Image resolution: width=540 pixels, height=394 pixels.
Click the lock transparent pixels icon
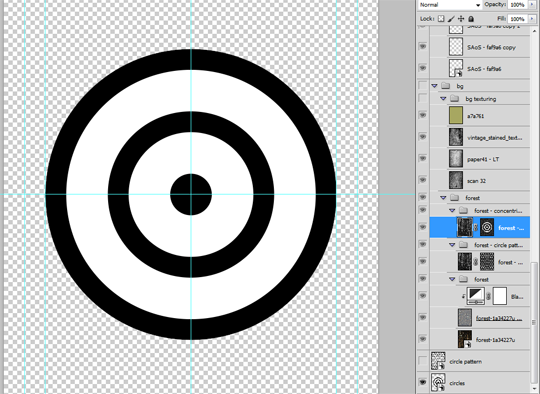click(x=441, y=19)
